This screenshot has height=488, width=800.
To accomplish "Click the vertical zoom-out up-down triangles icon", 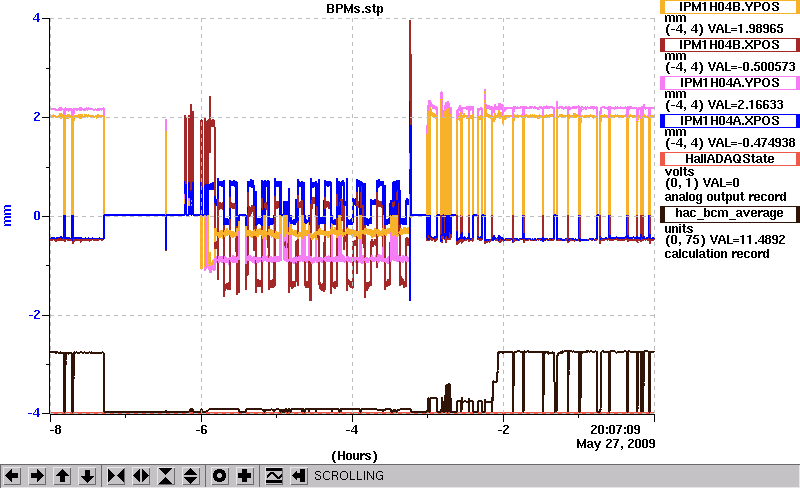I will click(x=191, y=476).
